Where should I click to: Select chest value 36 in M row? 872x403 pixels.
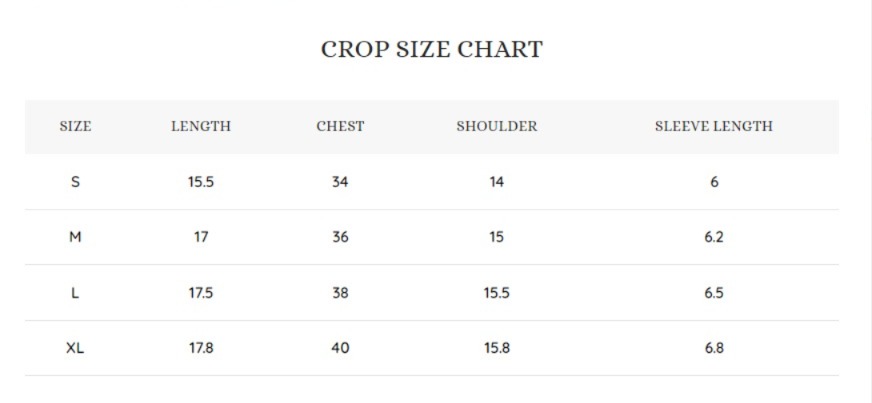tap(340, 238)
